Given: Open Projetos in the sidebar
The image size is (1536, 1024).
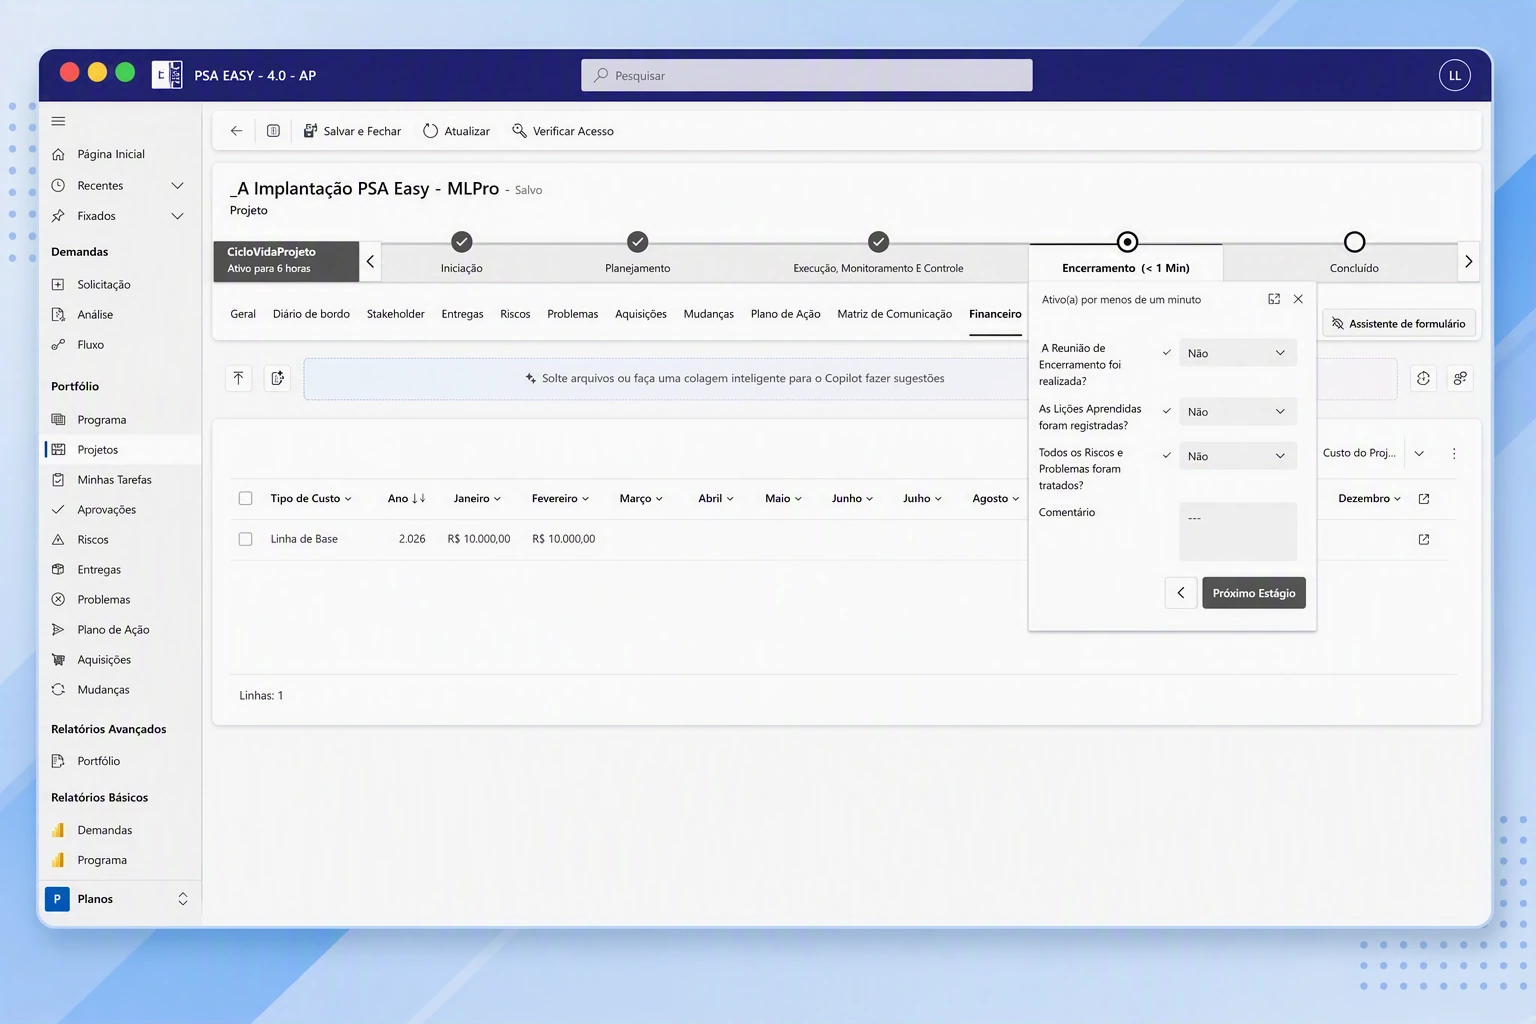Looking at the screenshot, I should (x=120, y=449).
